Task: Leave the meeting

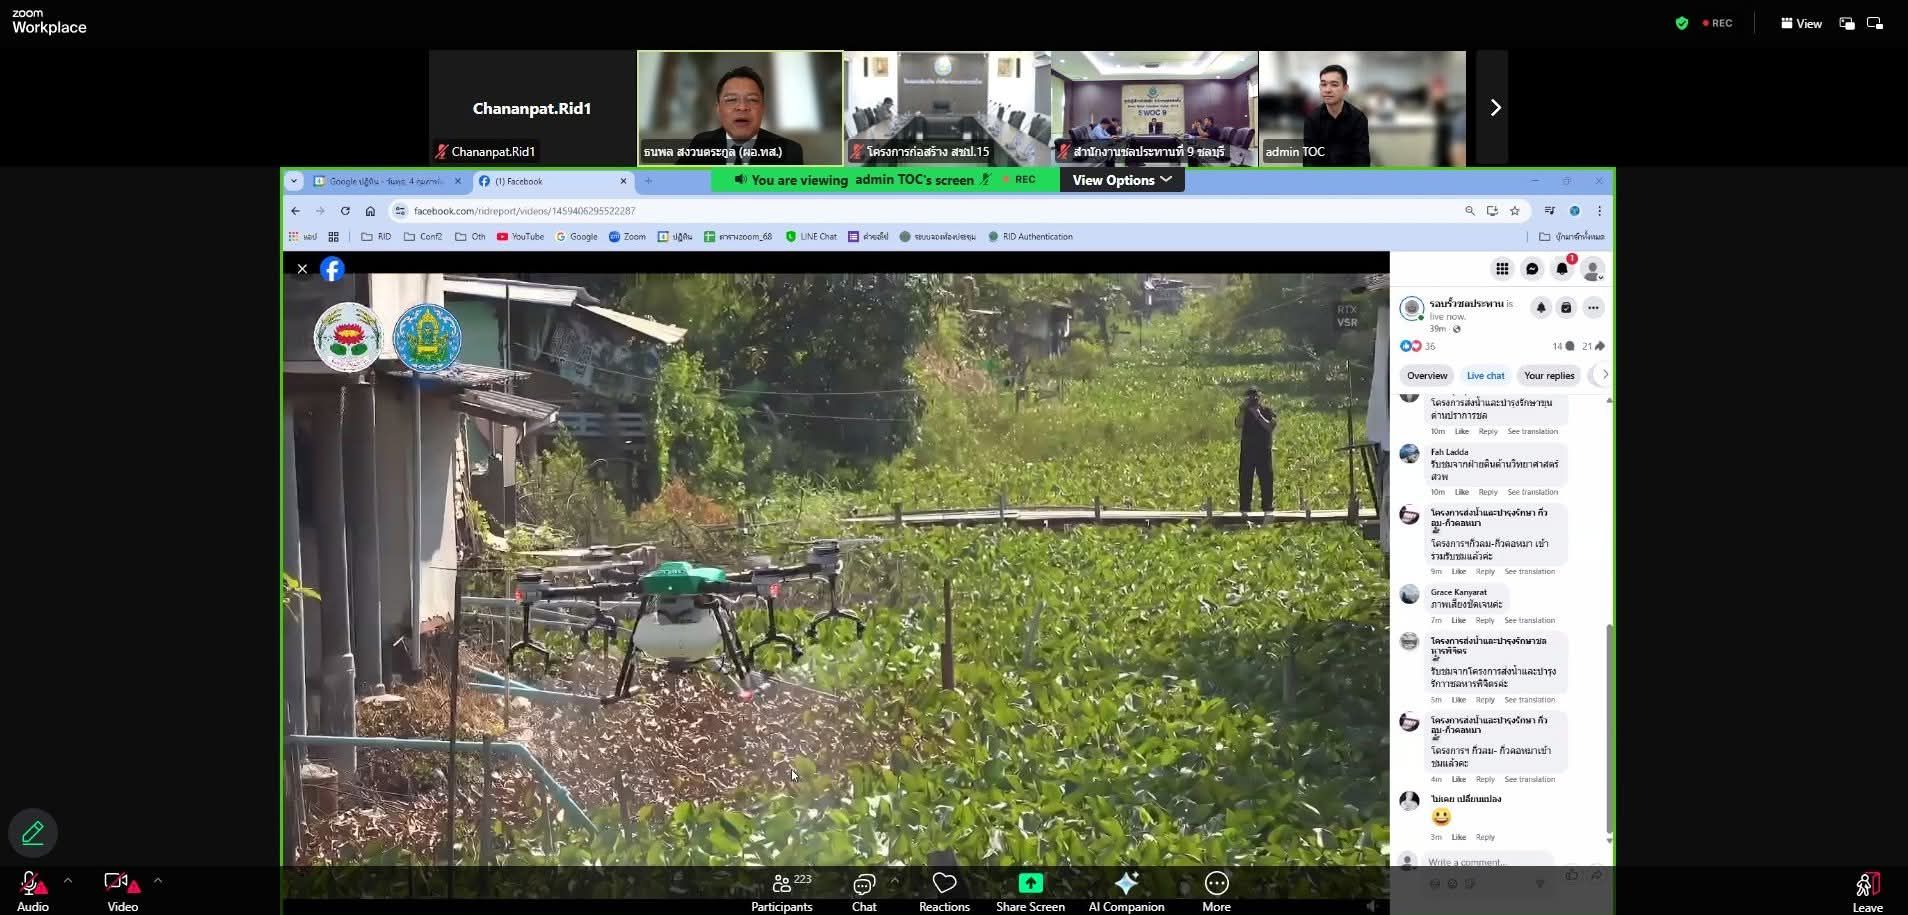Action: [1867, 890]
